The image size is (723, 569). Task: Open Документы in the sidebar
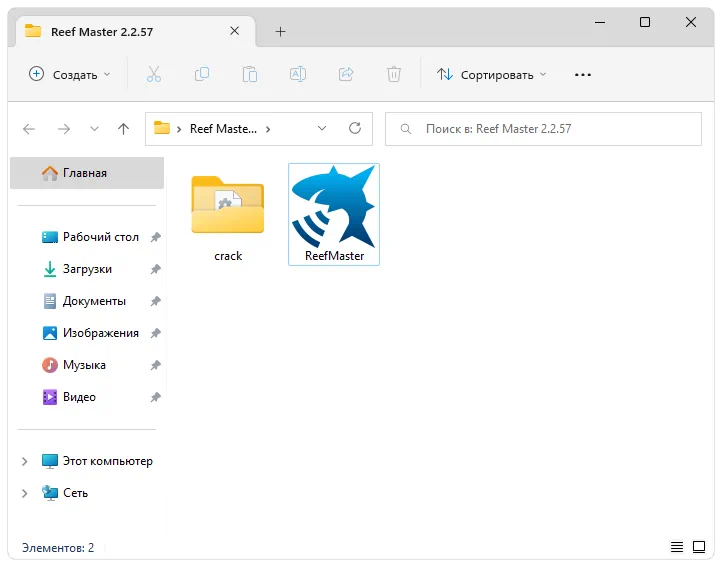[84, 301]
